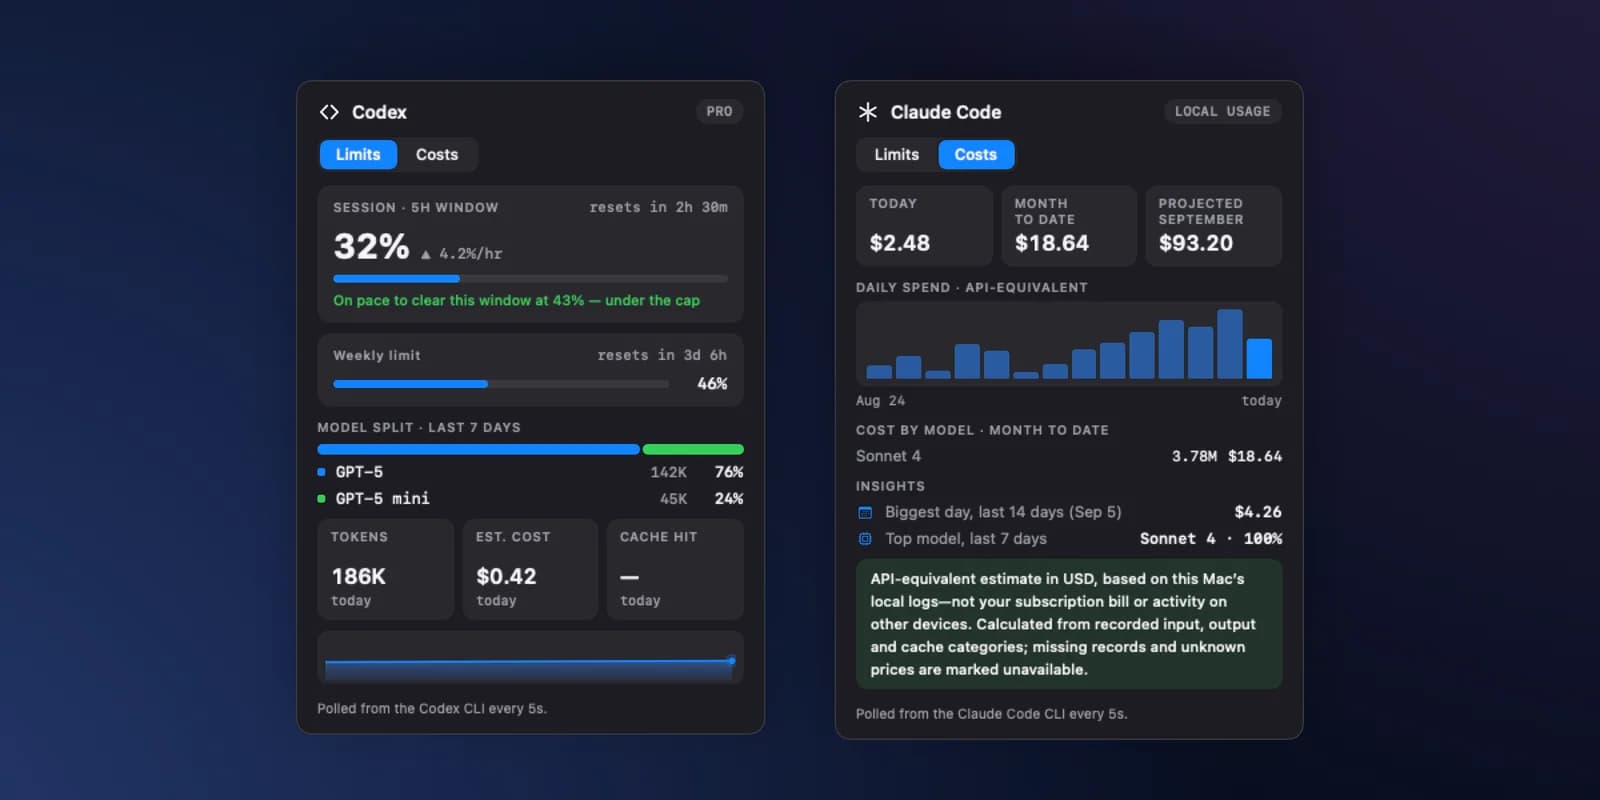Click the Codex usage sparkline chart

(530, 657)
